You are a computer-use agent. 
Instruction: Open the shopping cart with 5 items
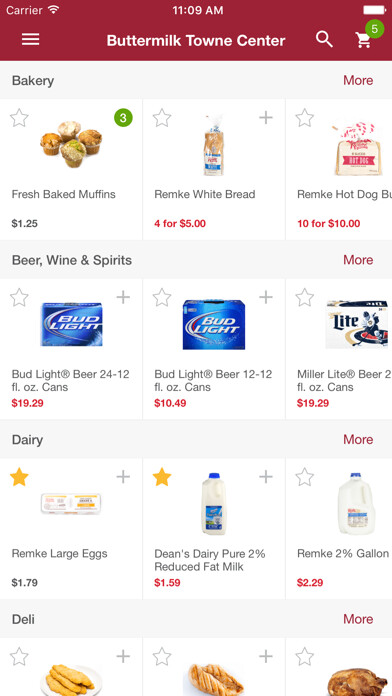tap(364, 40)
